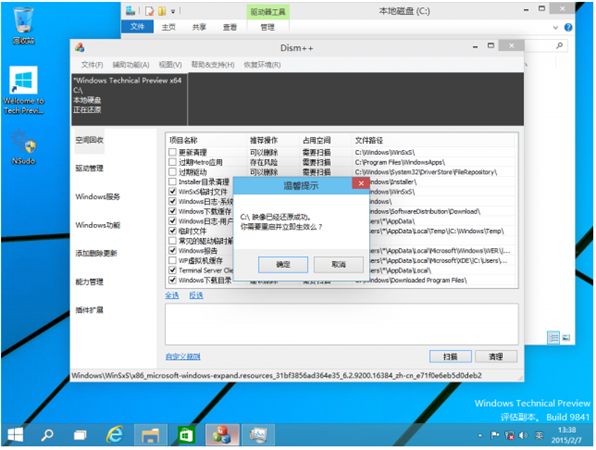This screenshot has width=596, height=450.
Task: Select 驱动管理 in sidebar
Action: (x=89, y=168)
